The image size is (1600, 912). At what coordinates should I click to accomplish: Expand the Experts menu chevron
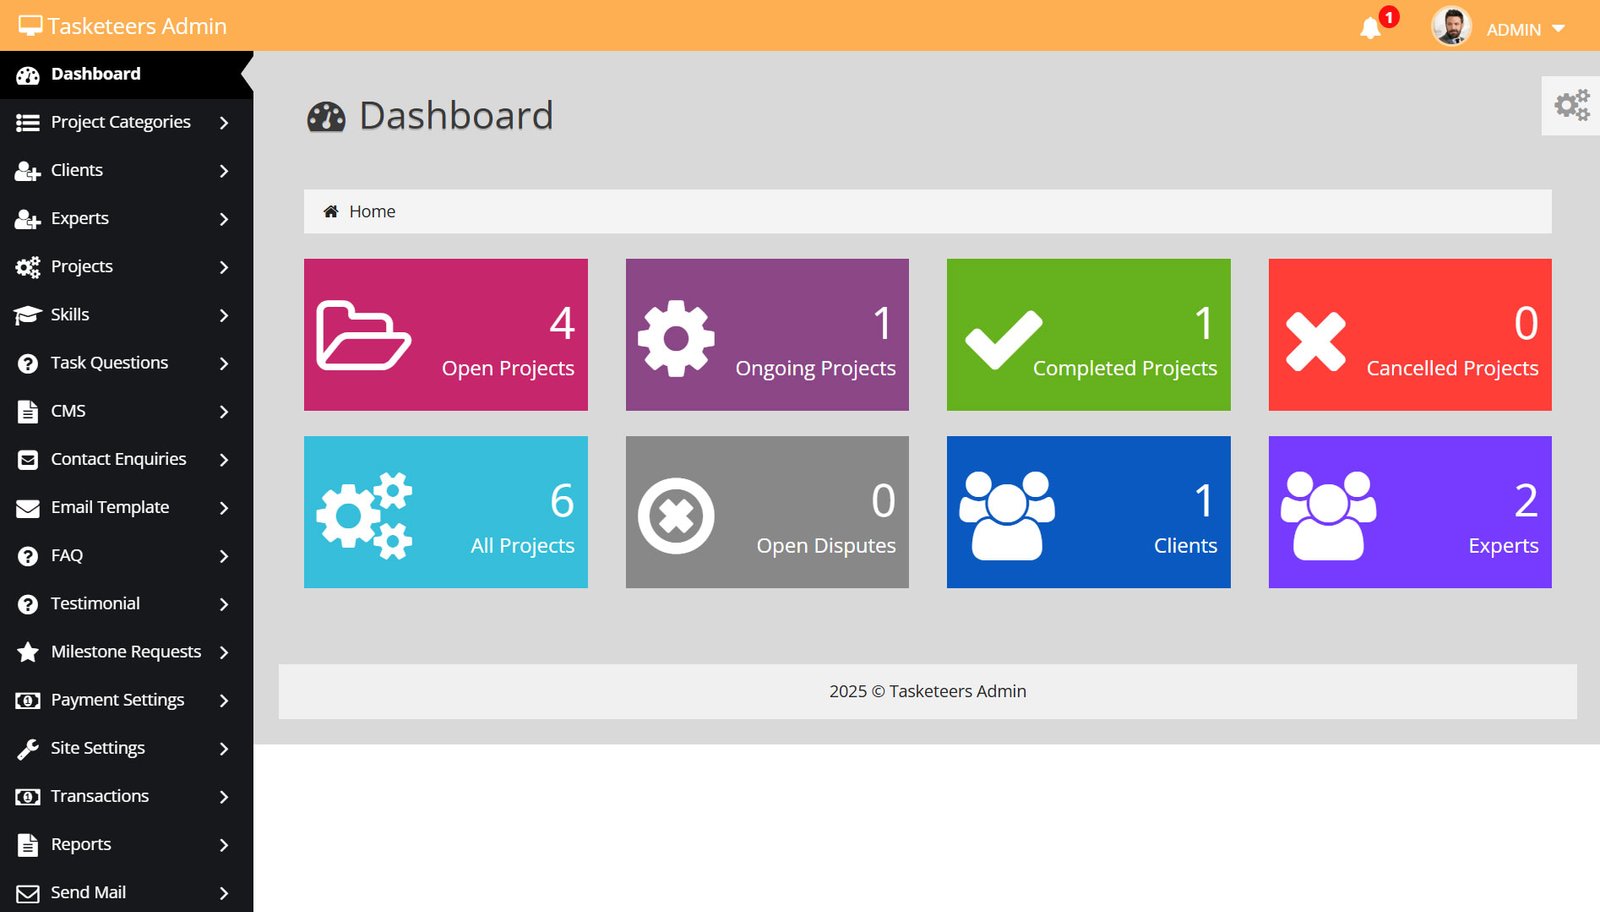tap(224, 219)
